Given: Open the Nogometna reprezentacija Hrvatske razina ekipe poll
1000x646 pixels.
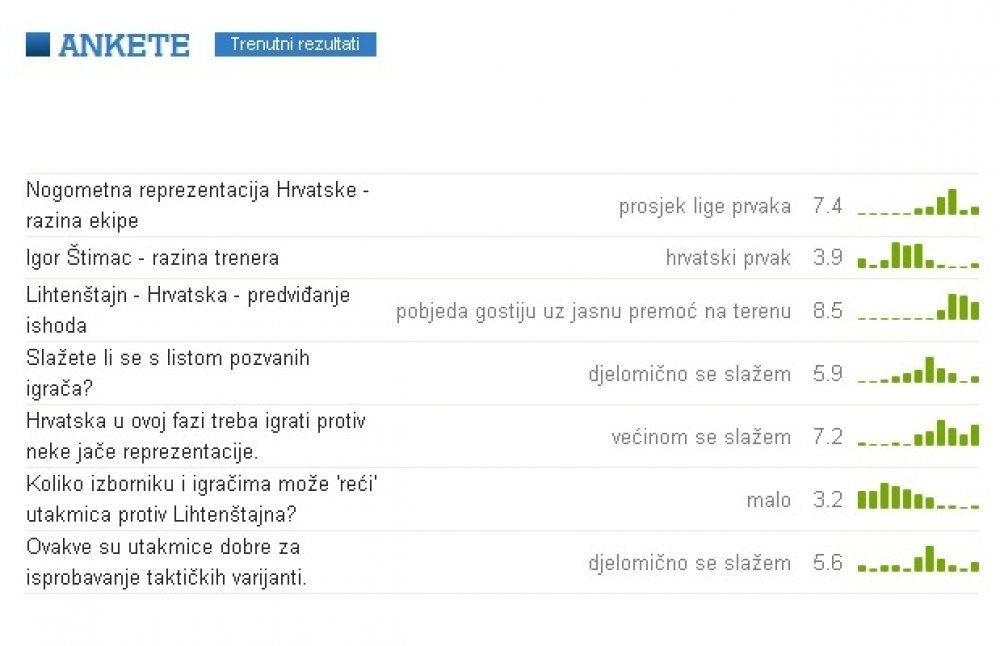Looking at the screenshot, I should (x=198, y=205).
